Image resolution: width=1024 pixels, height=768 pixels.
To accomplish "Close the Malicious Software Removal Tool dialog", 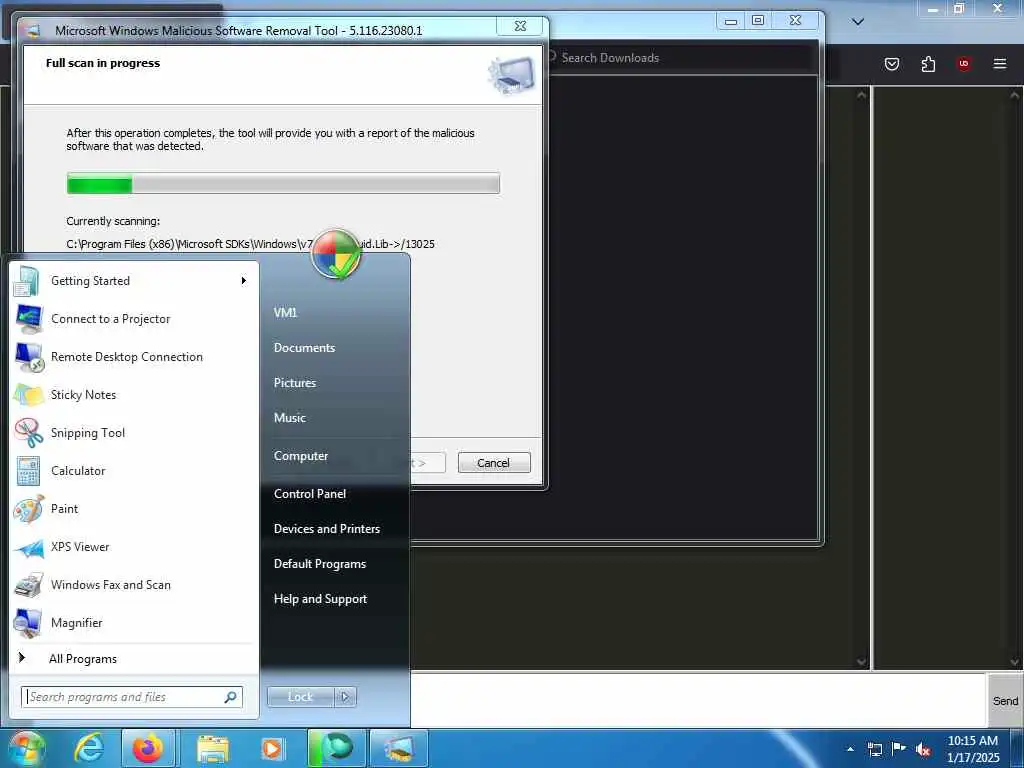I will point(520,26).
